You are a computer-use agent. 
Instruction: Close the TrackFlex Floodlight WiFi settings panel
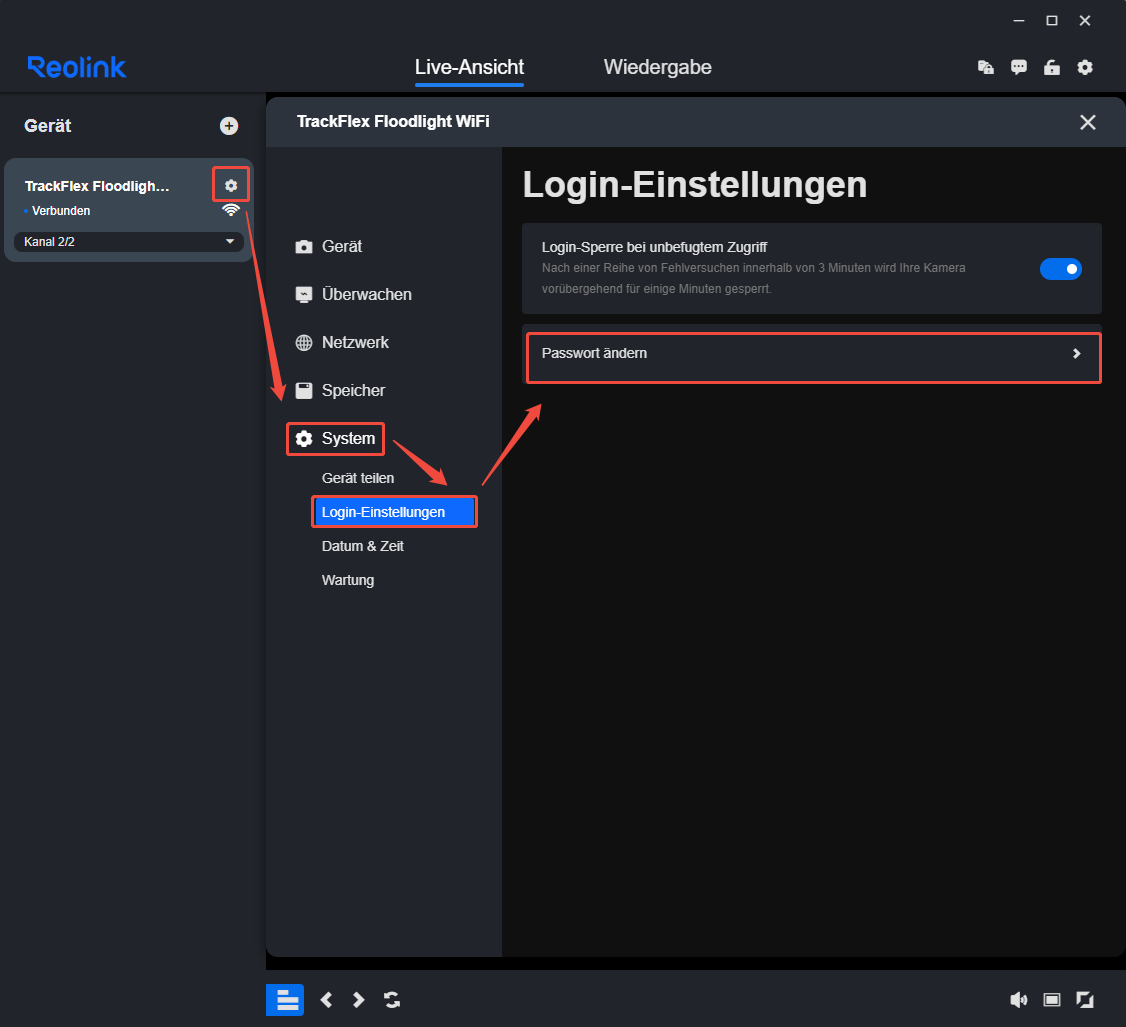point(1087,122)
